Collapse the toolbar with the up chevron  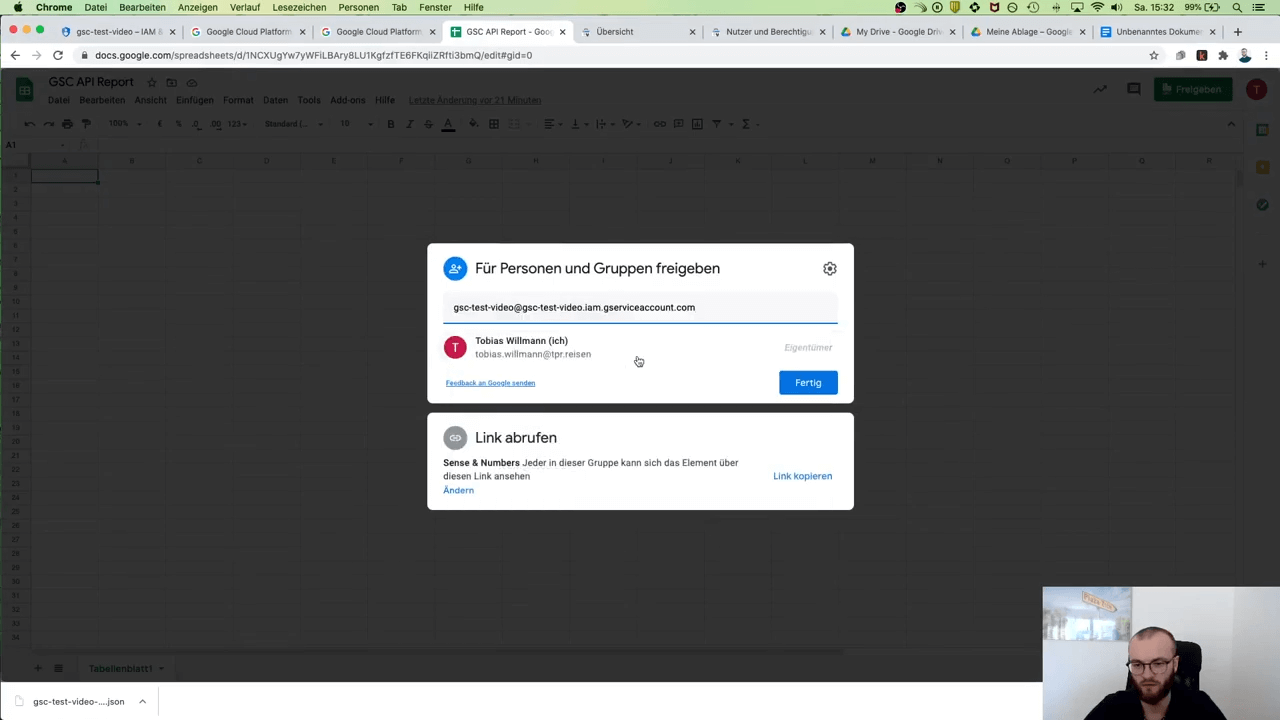(x=1231, y=124)
